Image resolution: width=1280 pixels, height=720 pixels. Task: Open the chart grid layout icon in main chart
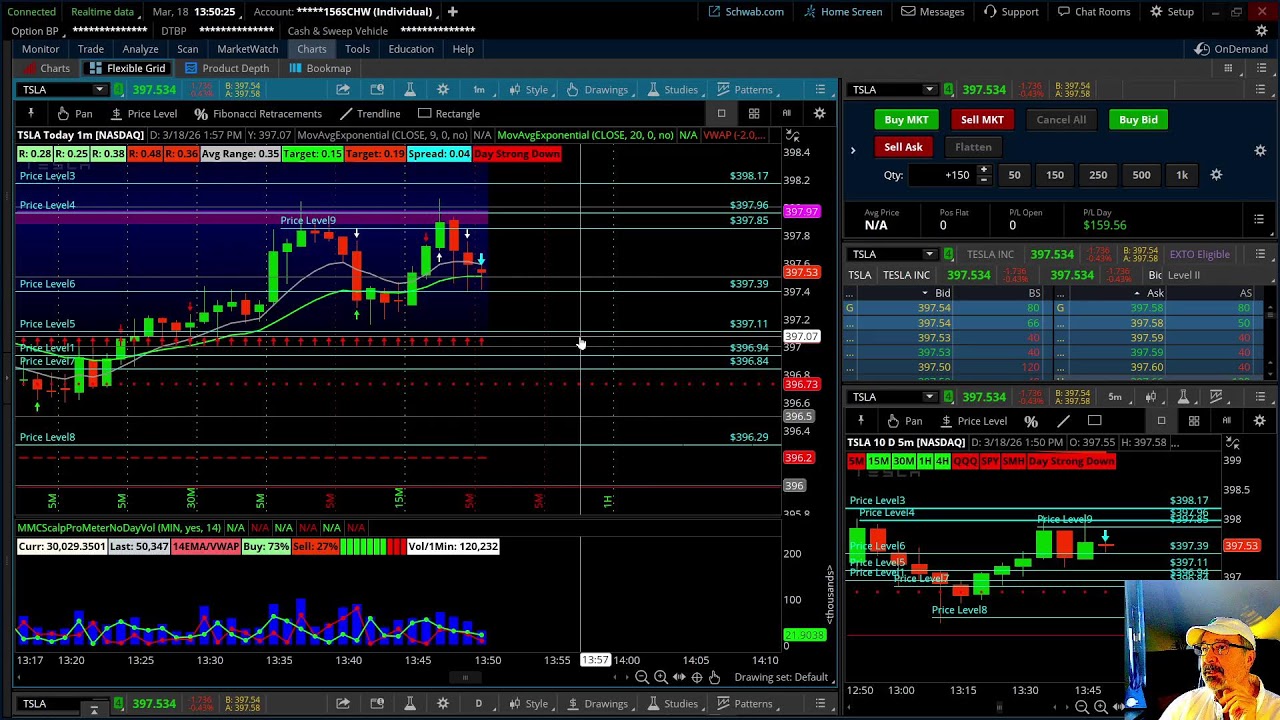[x=754, y=114]
